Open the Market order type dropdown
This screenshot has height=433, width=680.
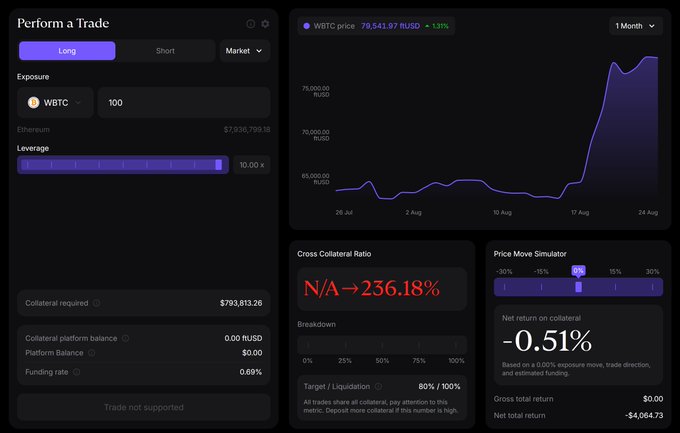tap(245, 51)
